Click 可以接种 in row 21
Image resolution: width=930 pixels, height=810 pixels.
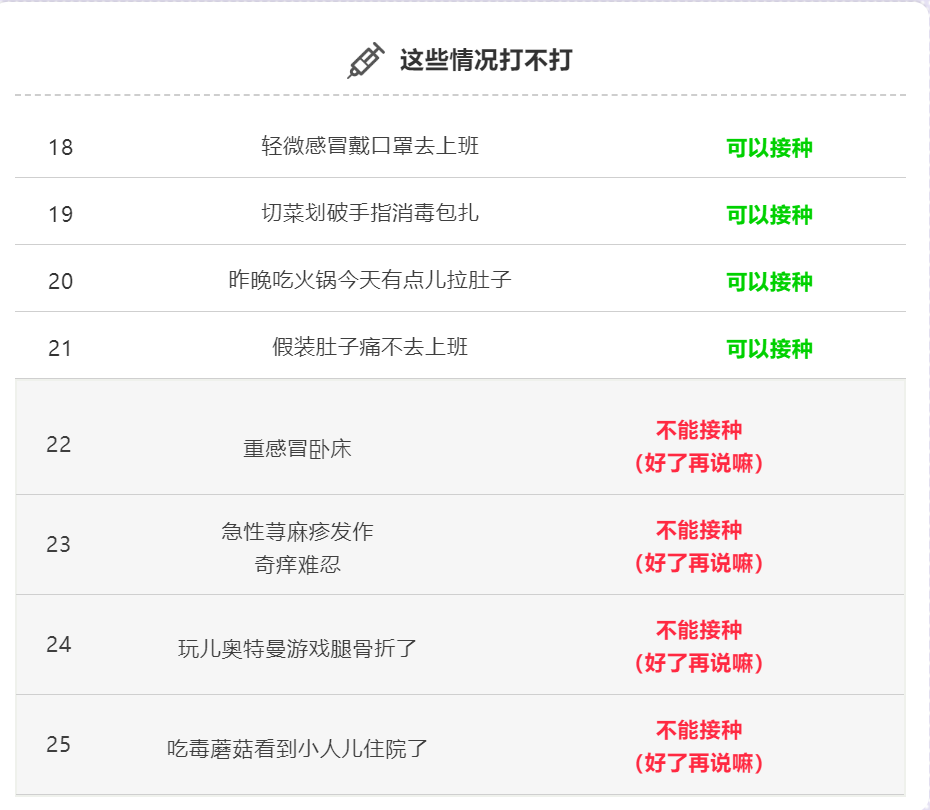[x=769, y=349]
